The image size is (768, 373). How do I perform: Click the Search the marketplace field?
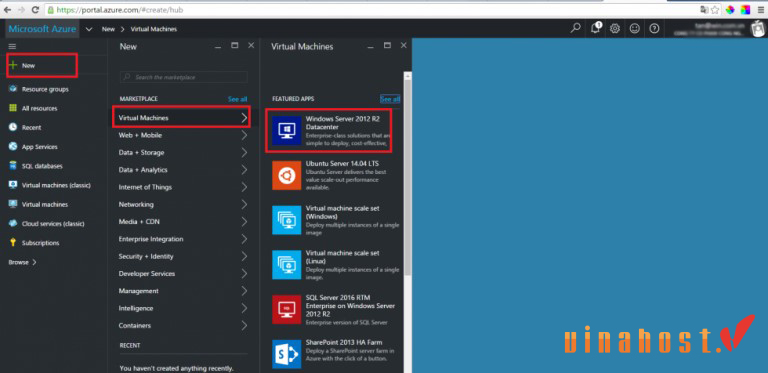tap(184, 77)
